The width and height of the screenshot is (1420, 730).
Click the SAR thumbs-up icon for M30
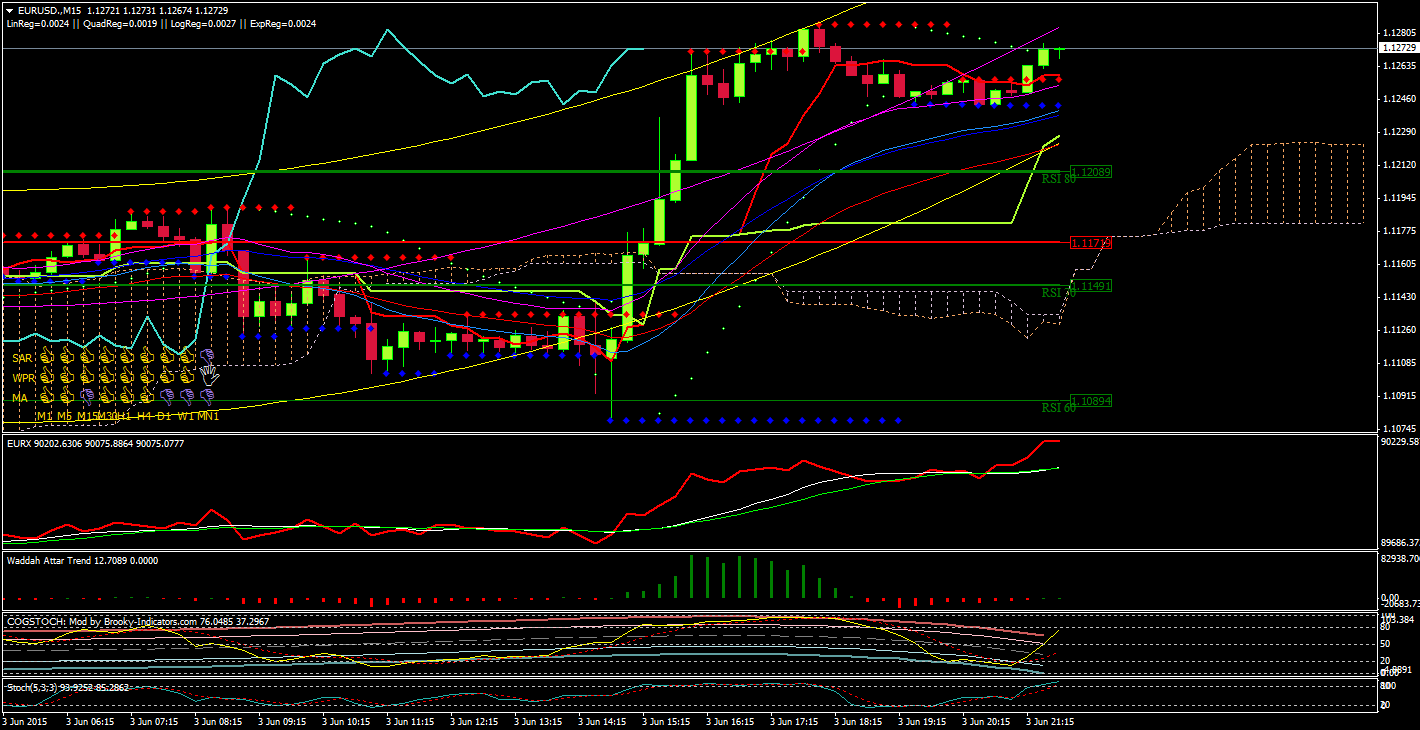[x=106, y=357]
